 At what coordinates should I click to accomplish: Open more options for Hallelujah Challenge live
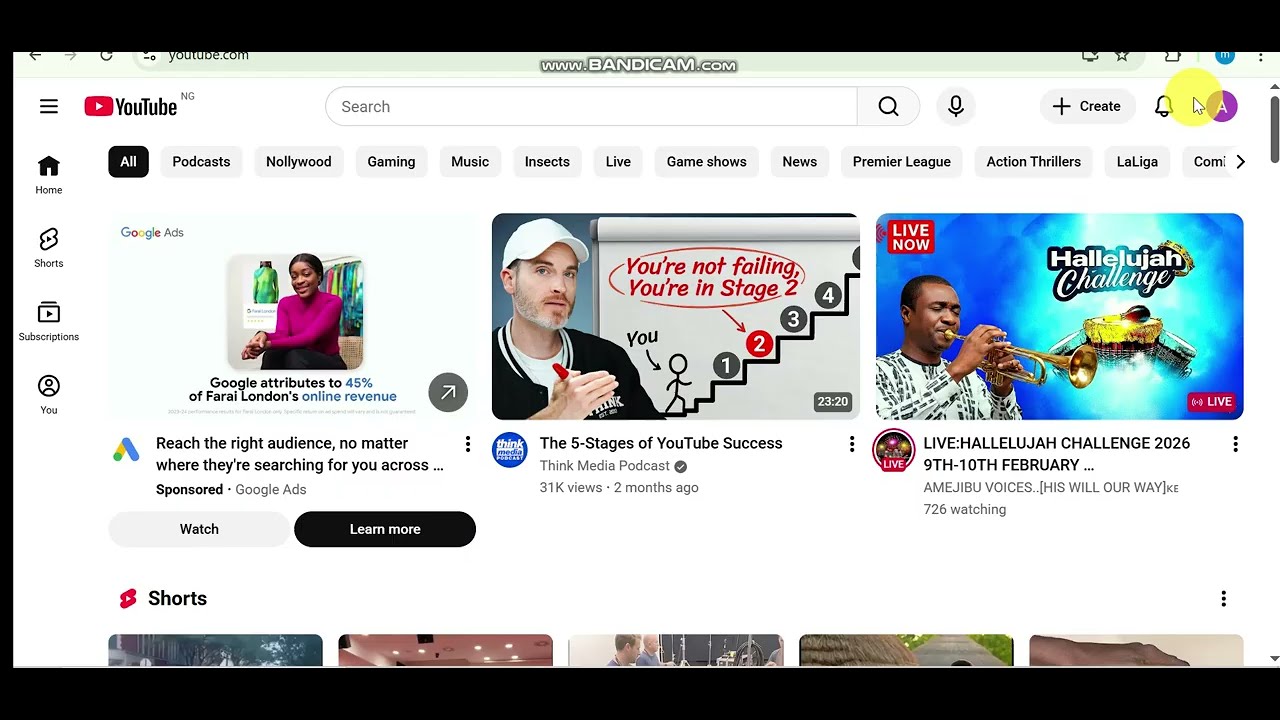tap(1235, 444)
